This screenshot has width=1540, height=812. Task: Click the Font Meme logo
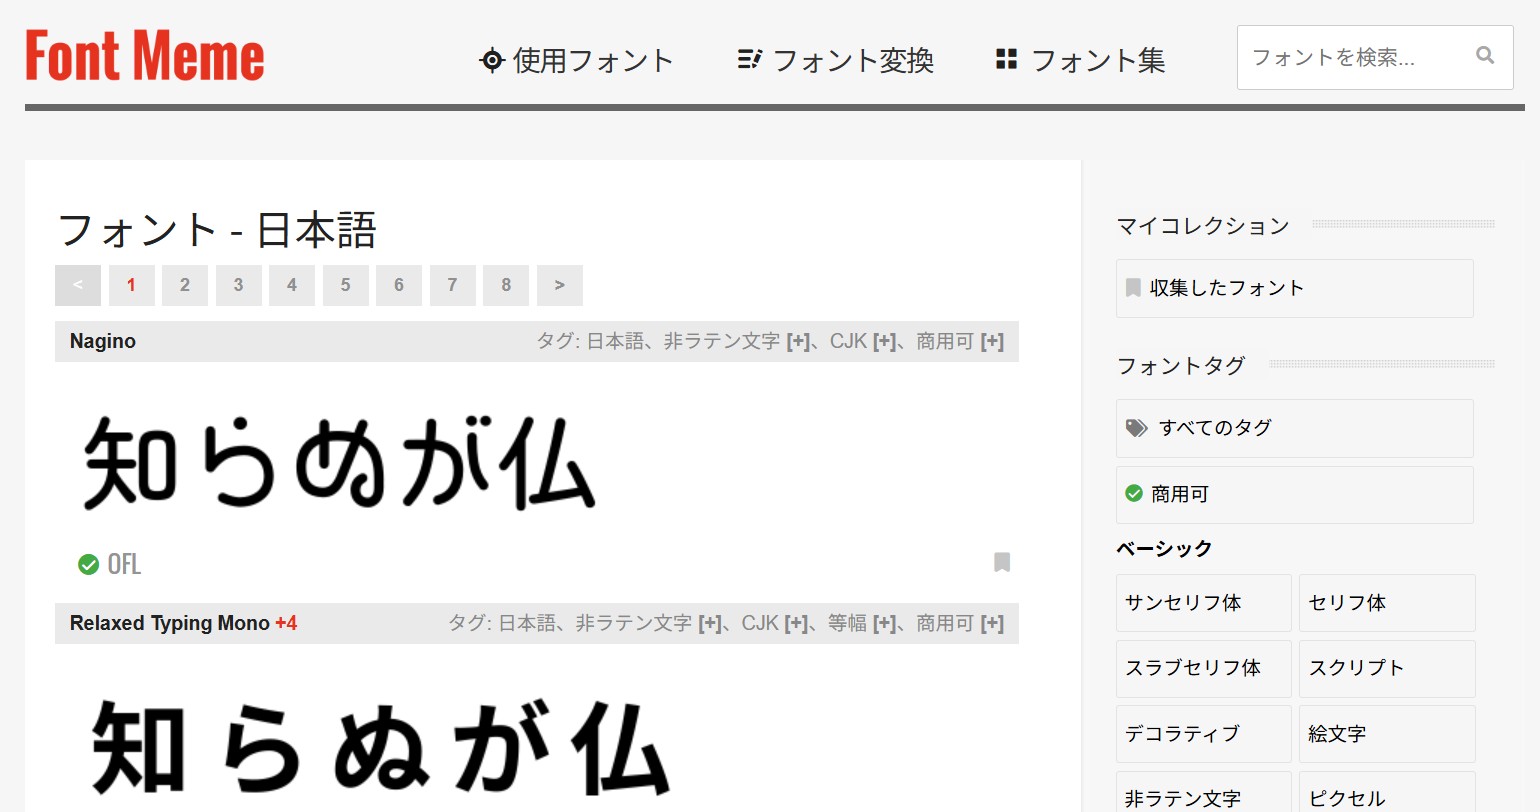[x=145, y=56]
